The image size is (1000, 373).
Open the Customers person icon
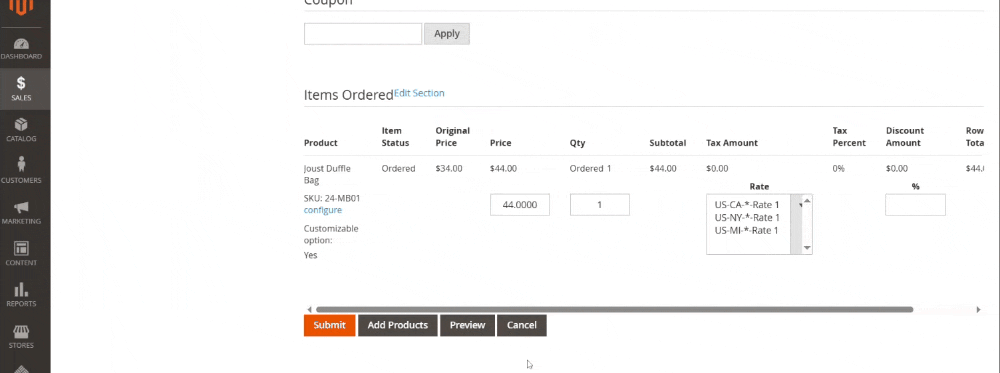(21, 170)
